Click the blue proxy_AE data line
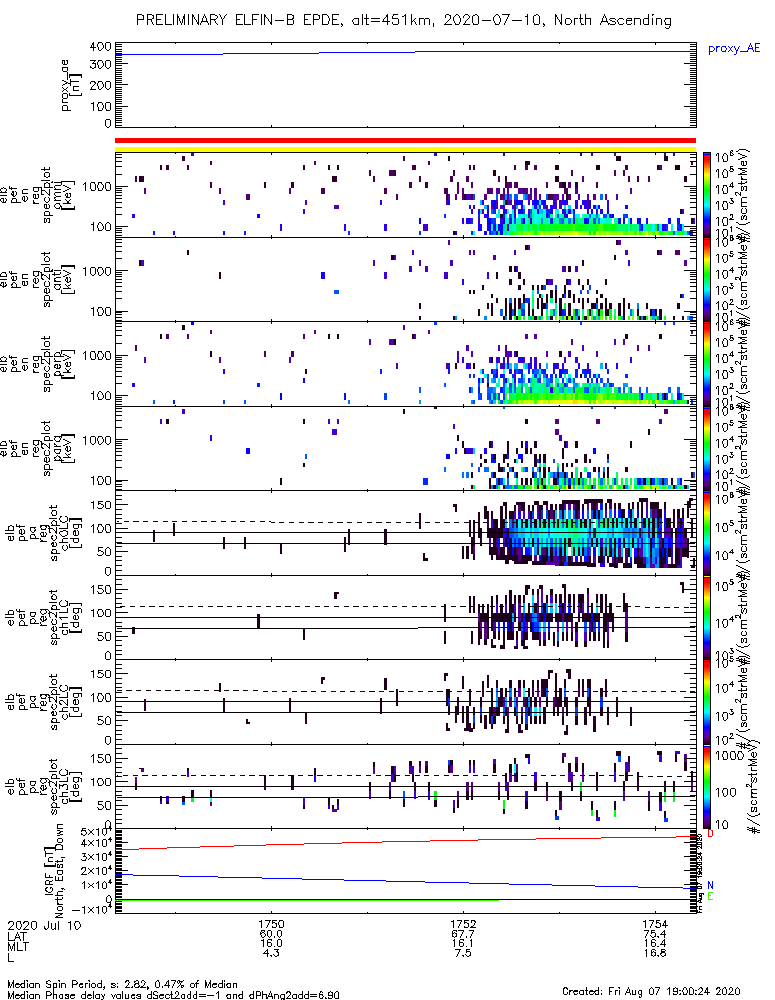The image size is (775, 1000). 405,52
